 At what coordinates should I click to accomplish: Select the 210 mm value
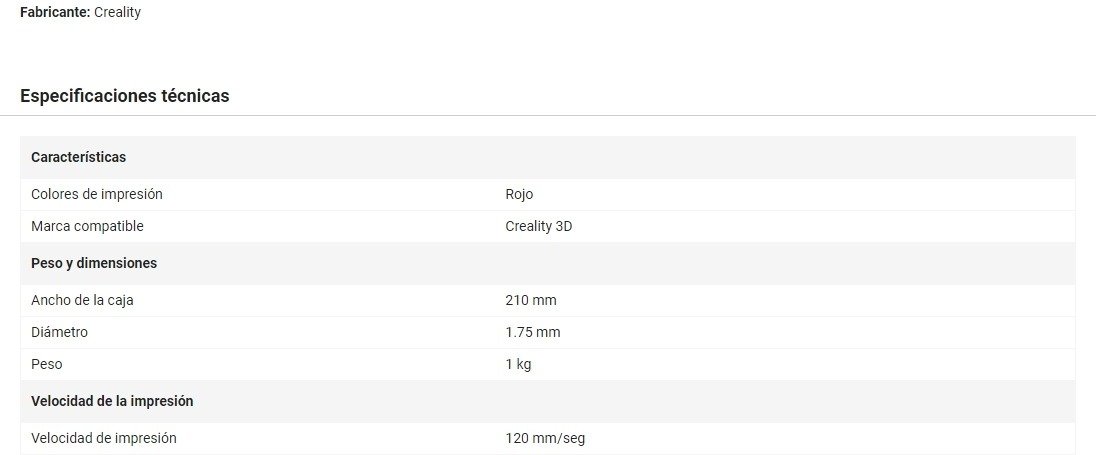(x=531, y=300)
